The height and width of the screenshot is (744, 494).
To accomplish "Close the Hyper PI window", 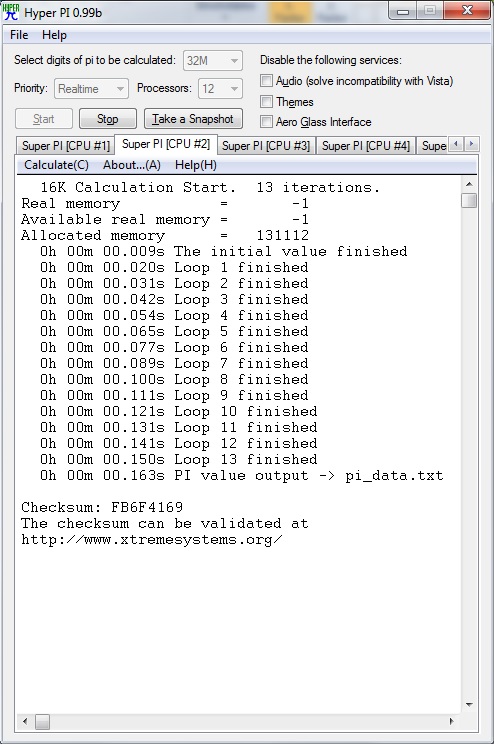I will coord(467,10).
